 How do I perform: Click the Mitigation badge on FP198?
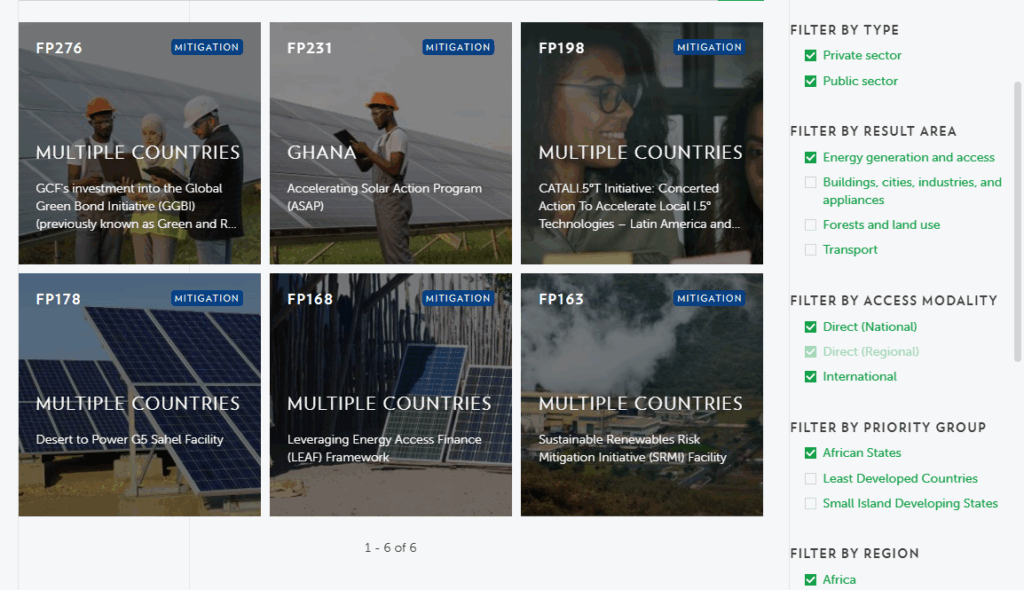pyautogui.click(x=709, y=47)
